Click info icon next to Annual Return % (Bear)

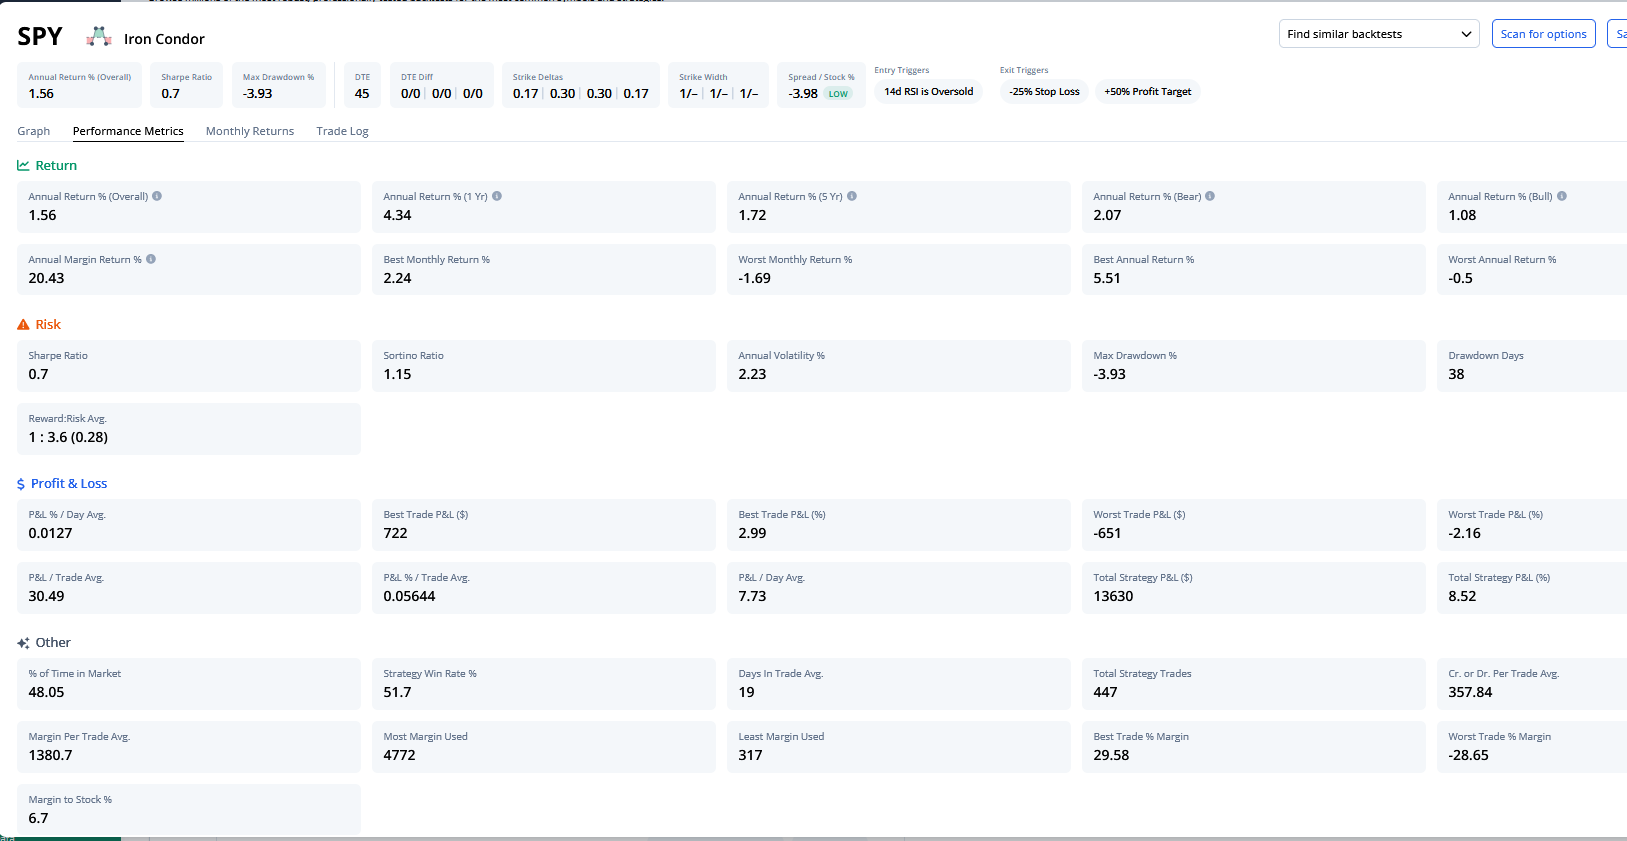[x=1210, y=196]
